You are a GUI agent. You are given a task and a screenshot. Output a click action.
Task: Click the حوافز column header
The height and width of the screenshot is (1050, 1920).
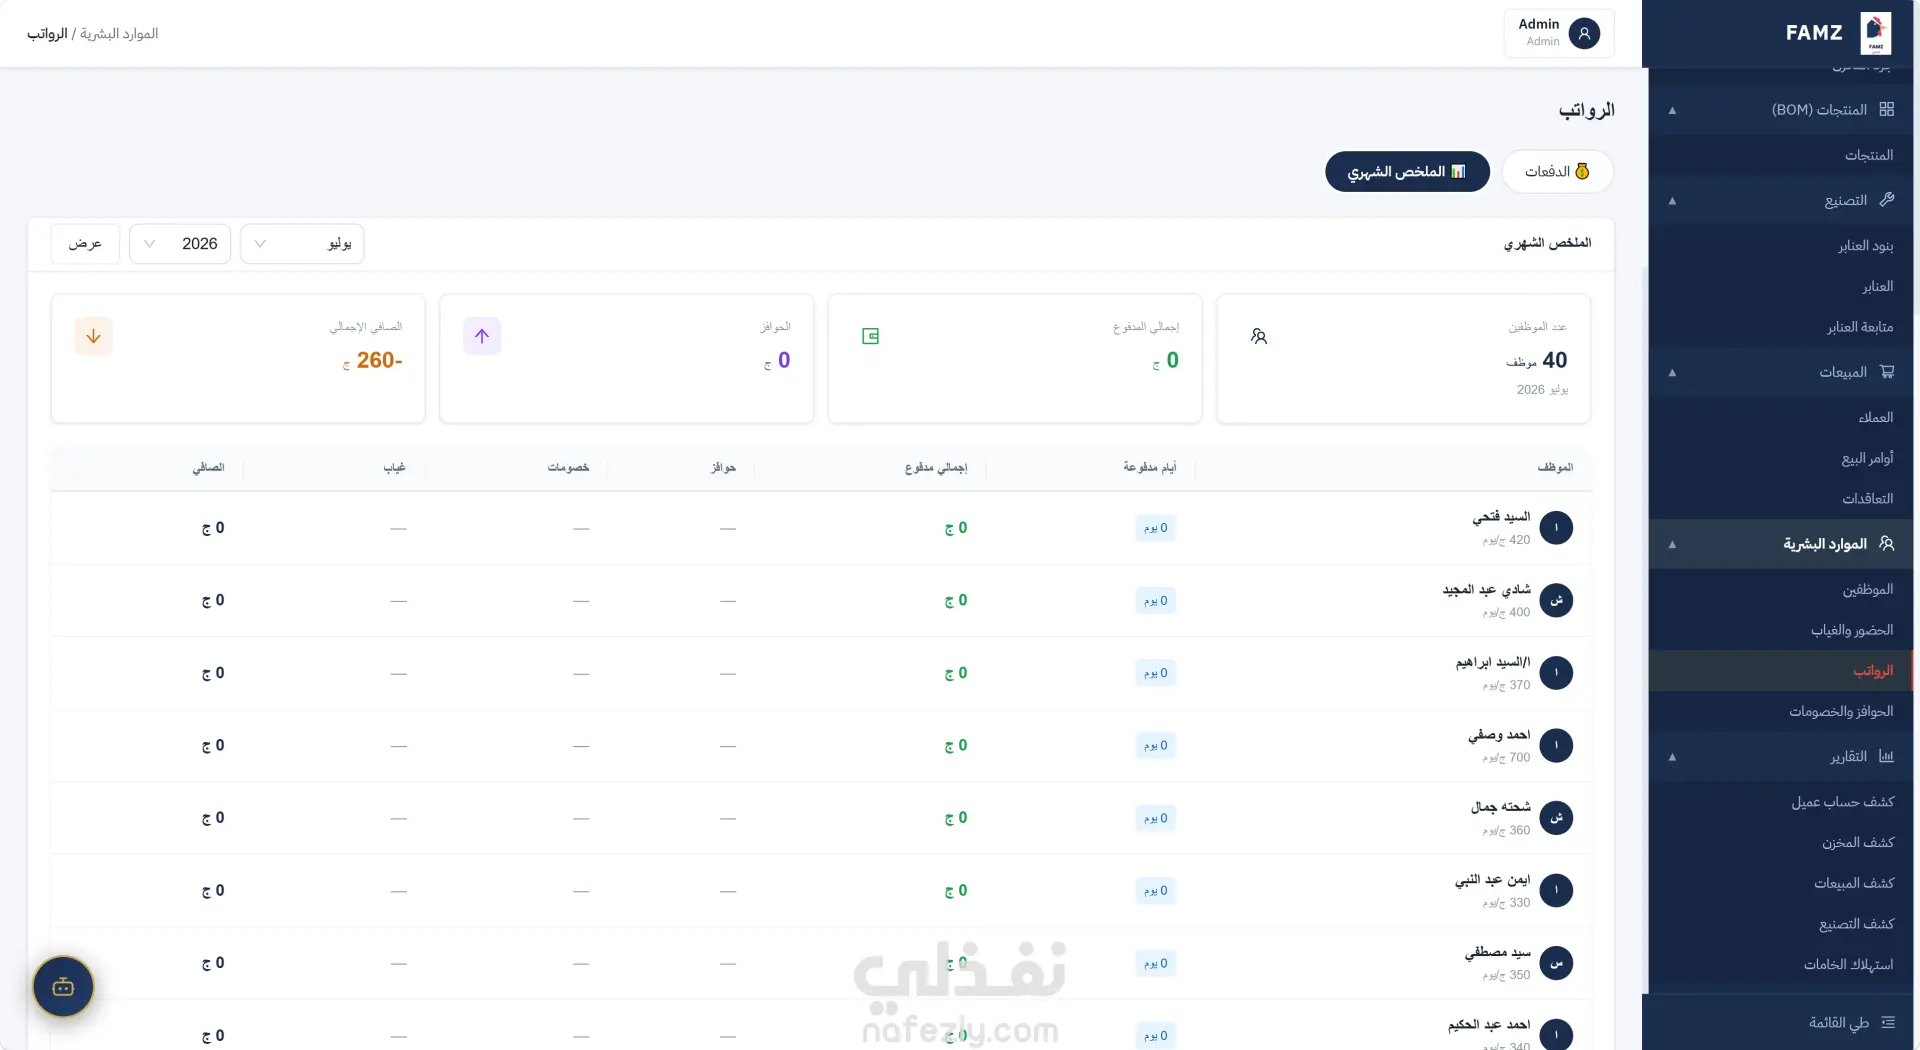[723, 467]
